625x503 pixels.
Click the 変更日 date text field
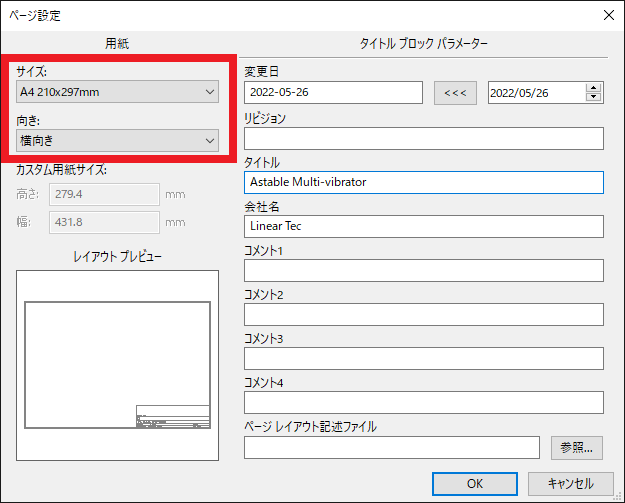333,93
